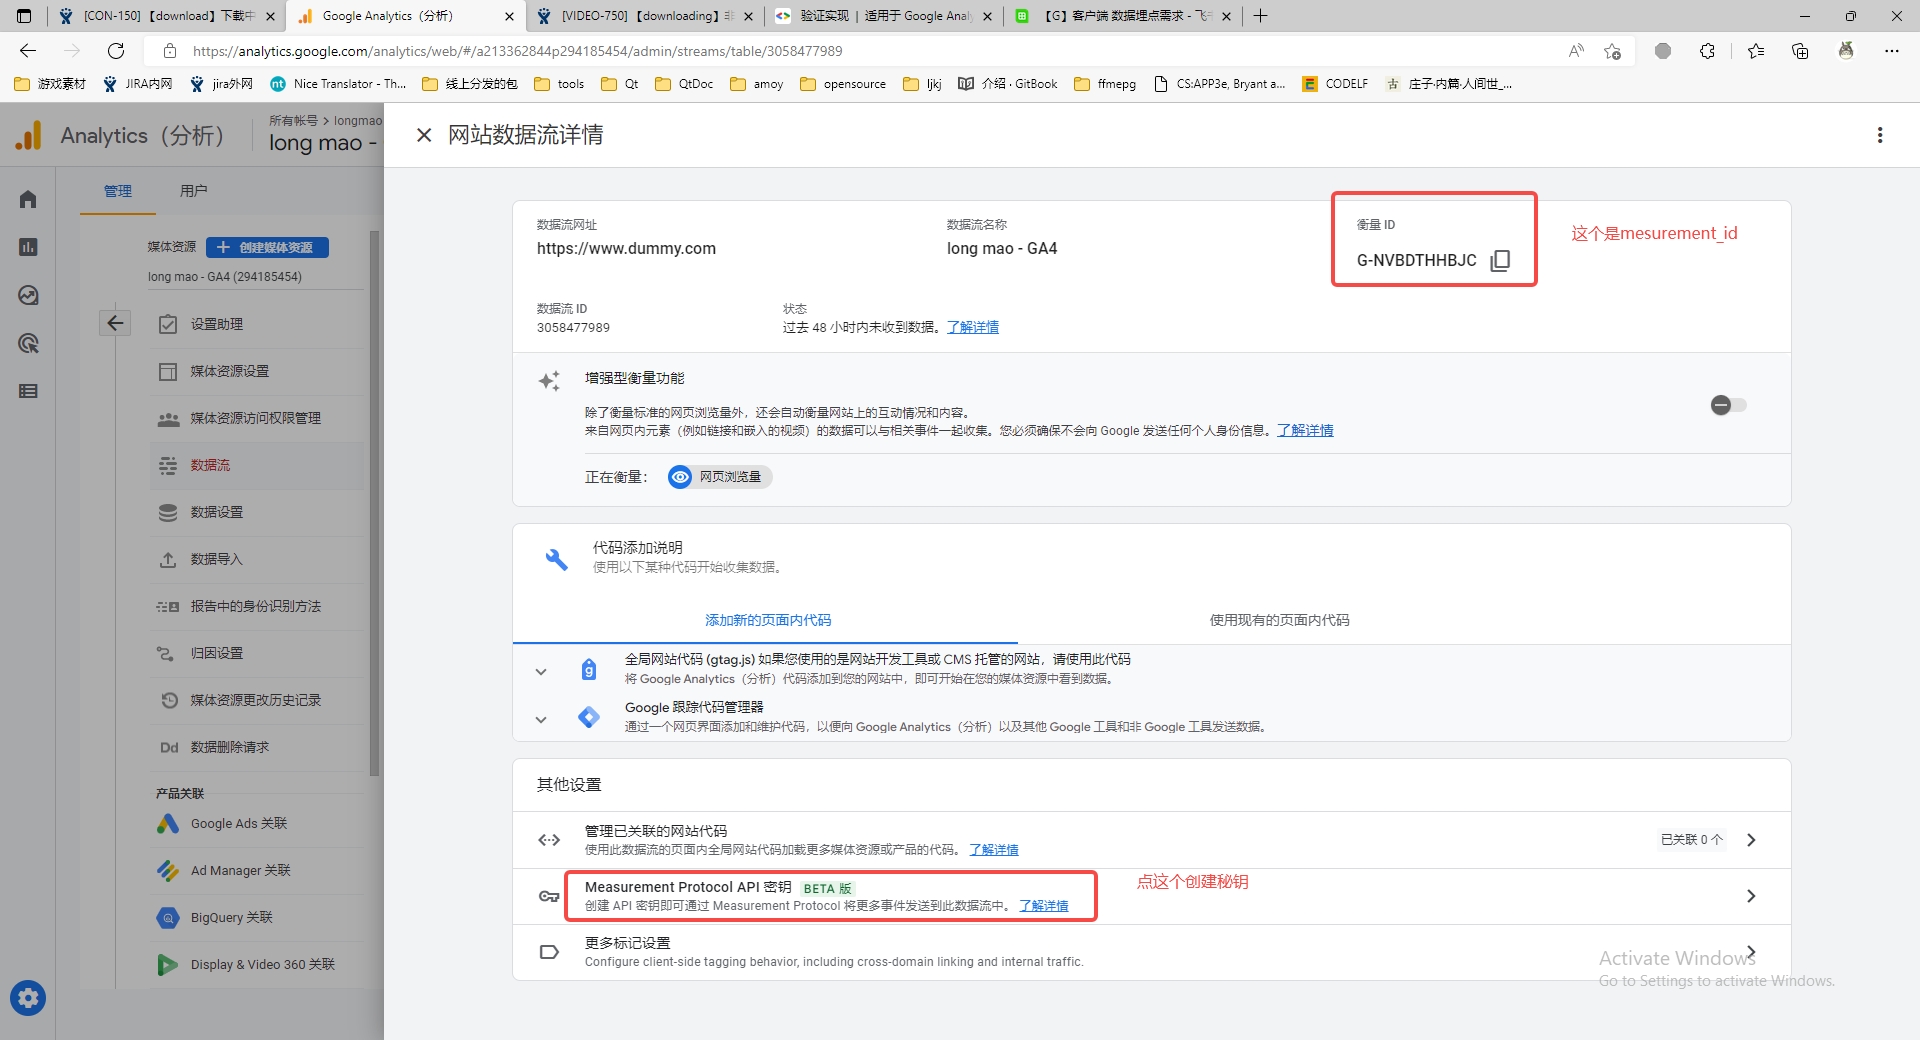This screenshot has height=1040, width=1920.
Task: Open property access management item
Action: coord(257,418)
